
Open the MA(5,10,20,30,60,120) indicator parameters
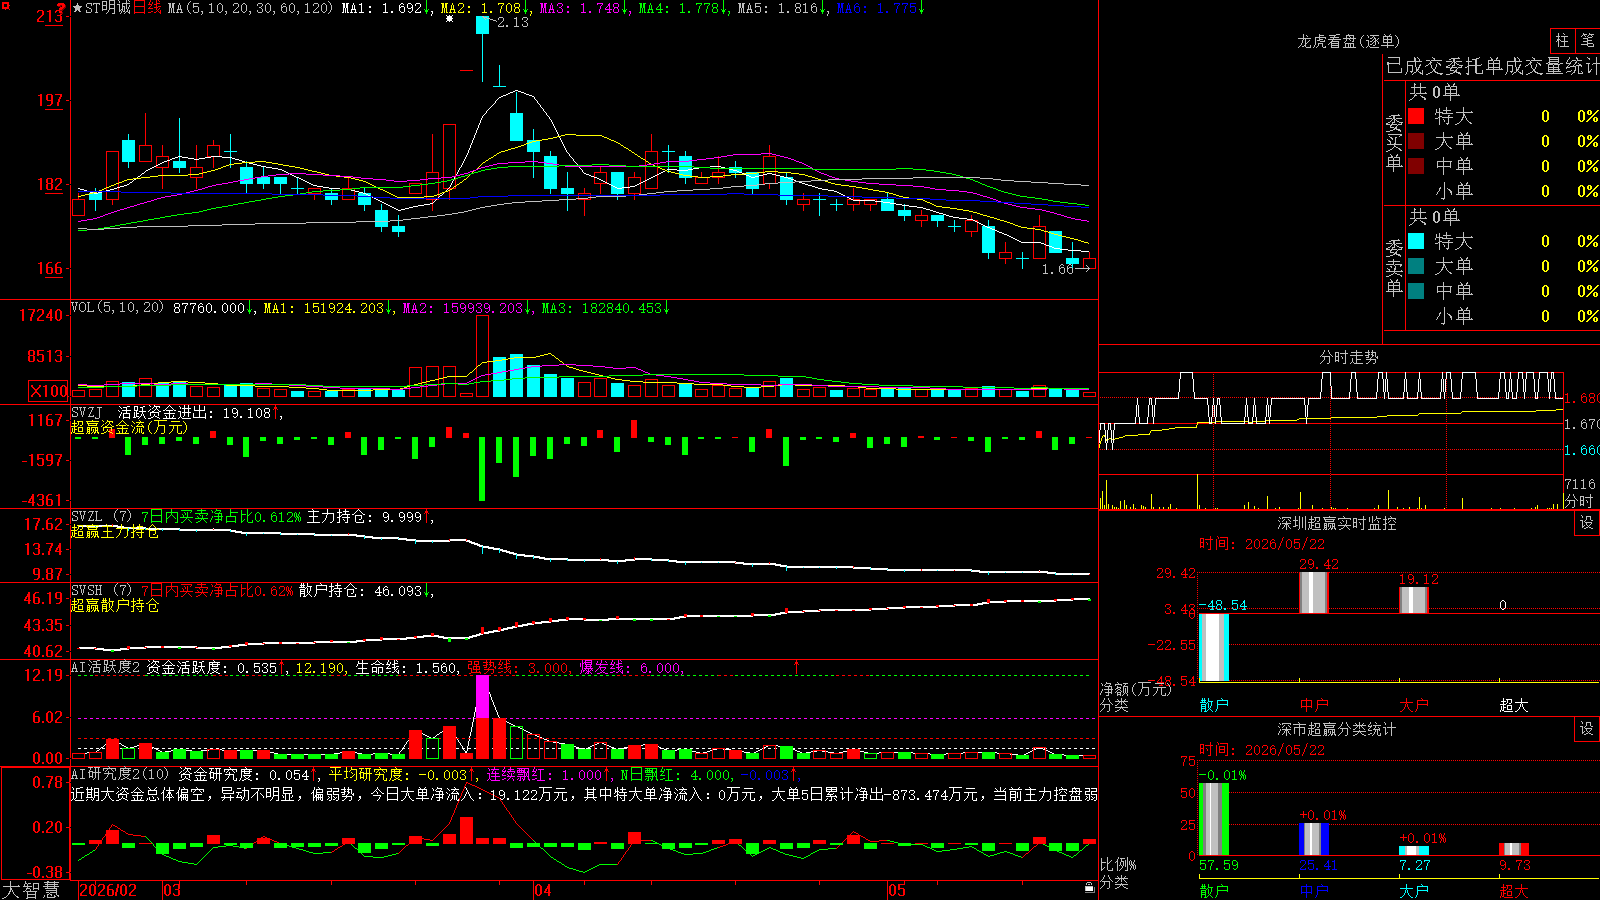pos(251,8)
